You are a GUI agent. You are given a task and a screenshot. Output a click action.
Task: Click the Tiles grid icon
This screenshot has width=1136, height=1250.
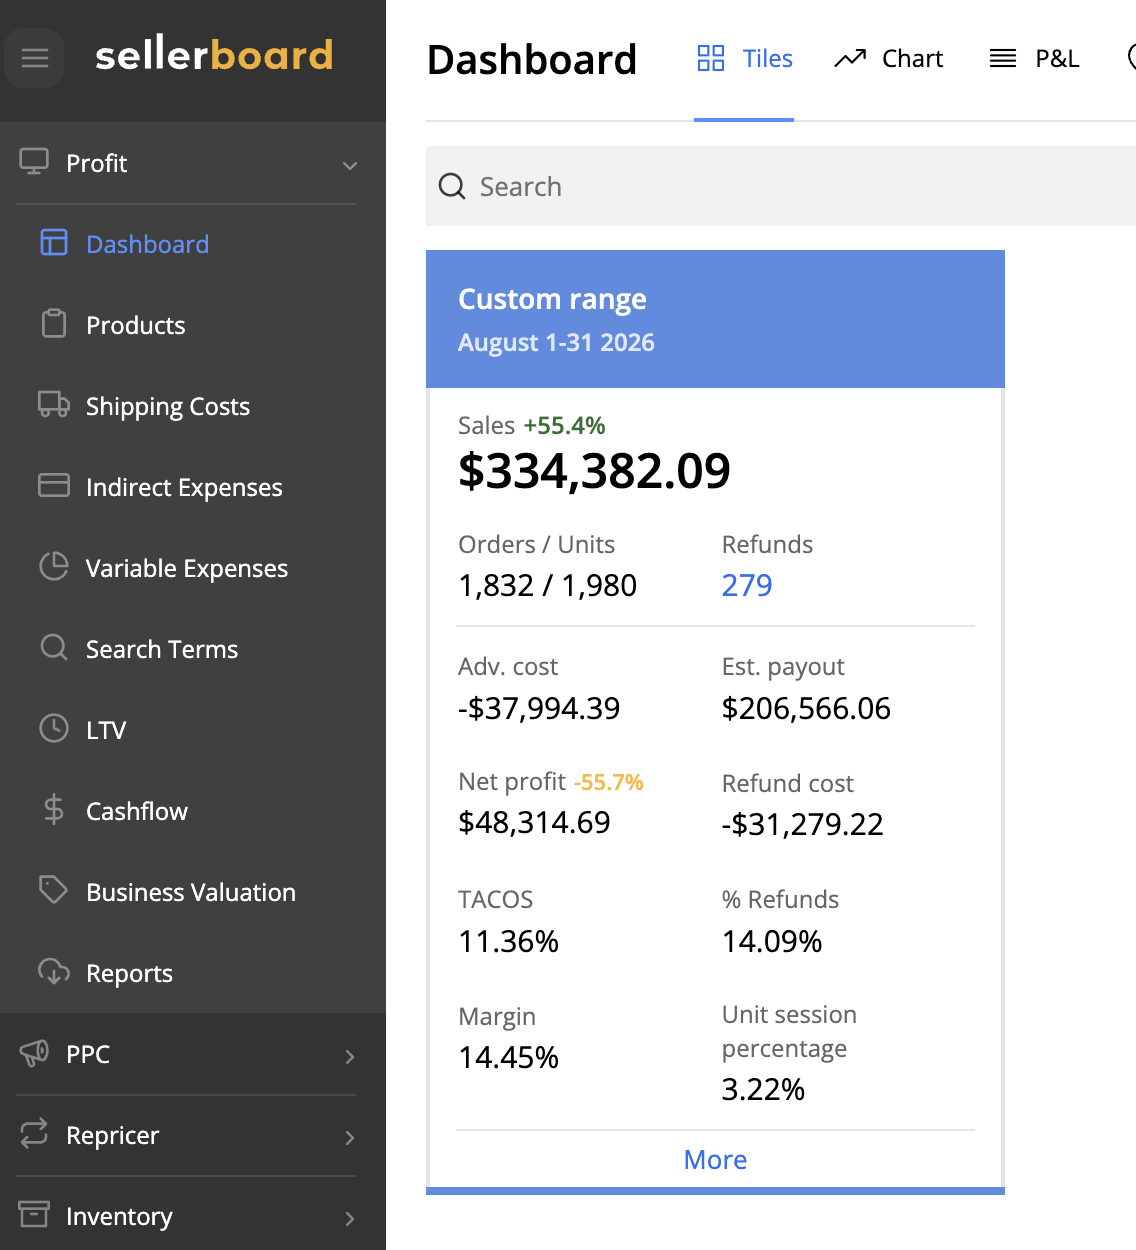[x=711, y=58]
